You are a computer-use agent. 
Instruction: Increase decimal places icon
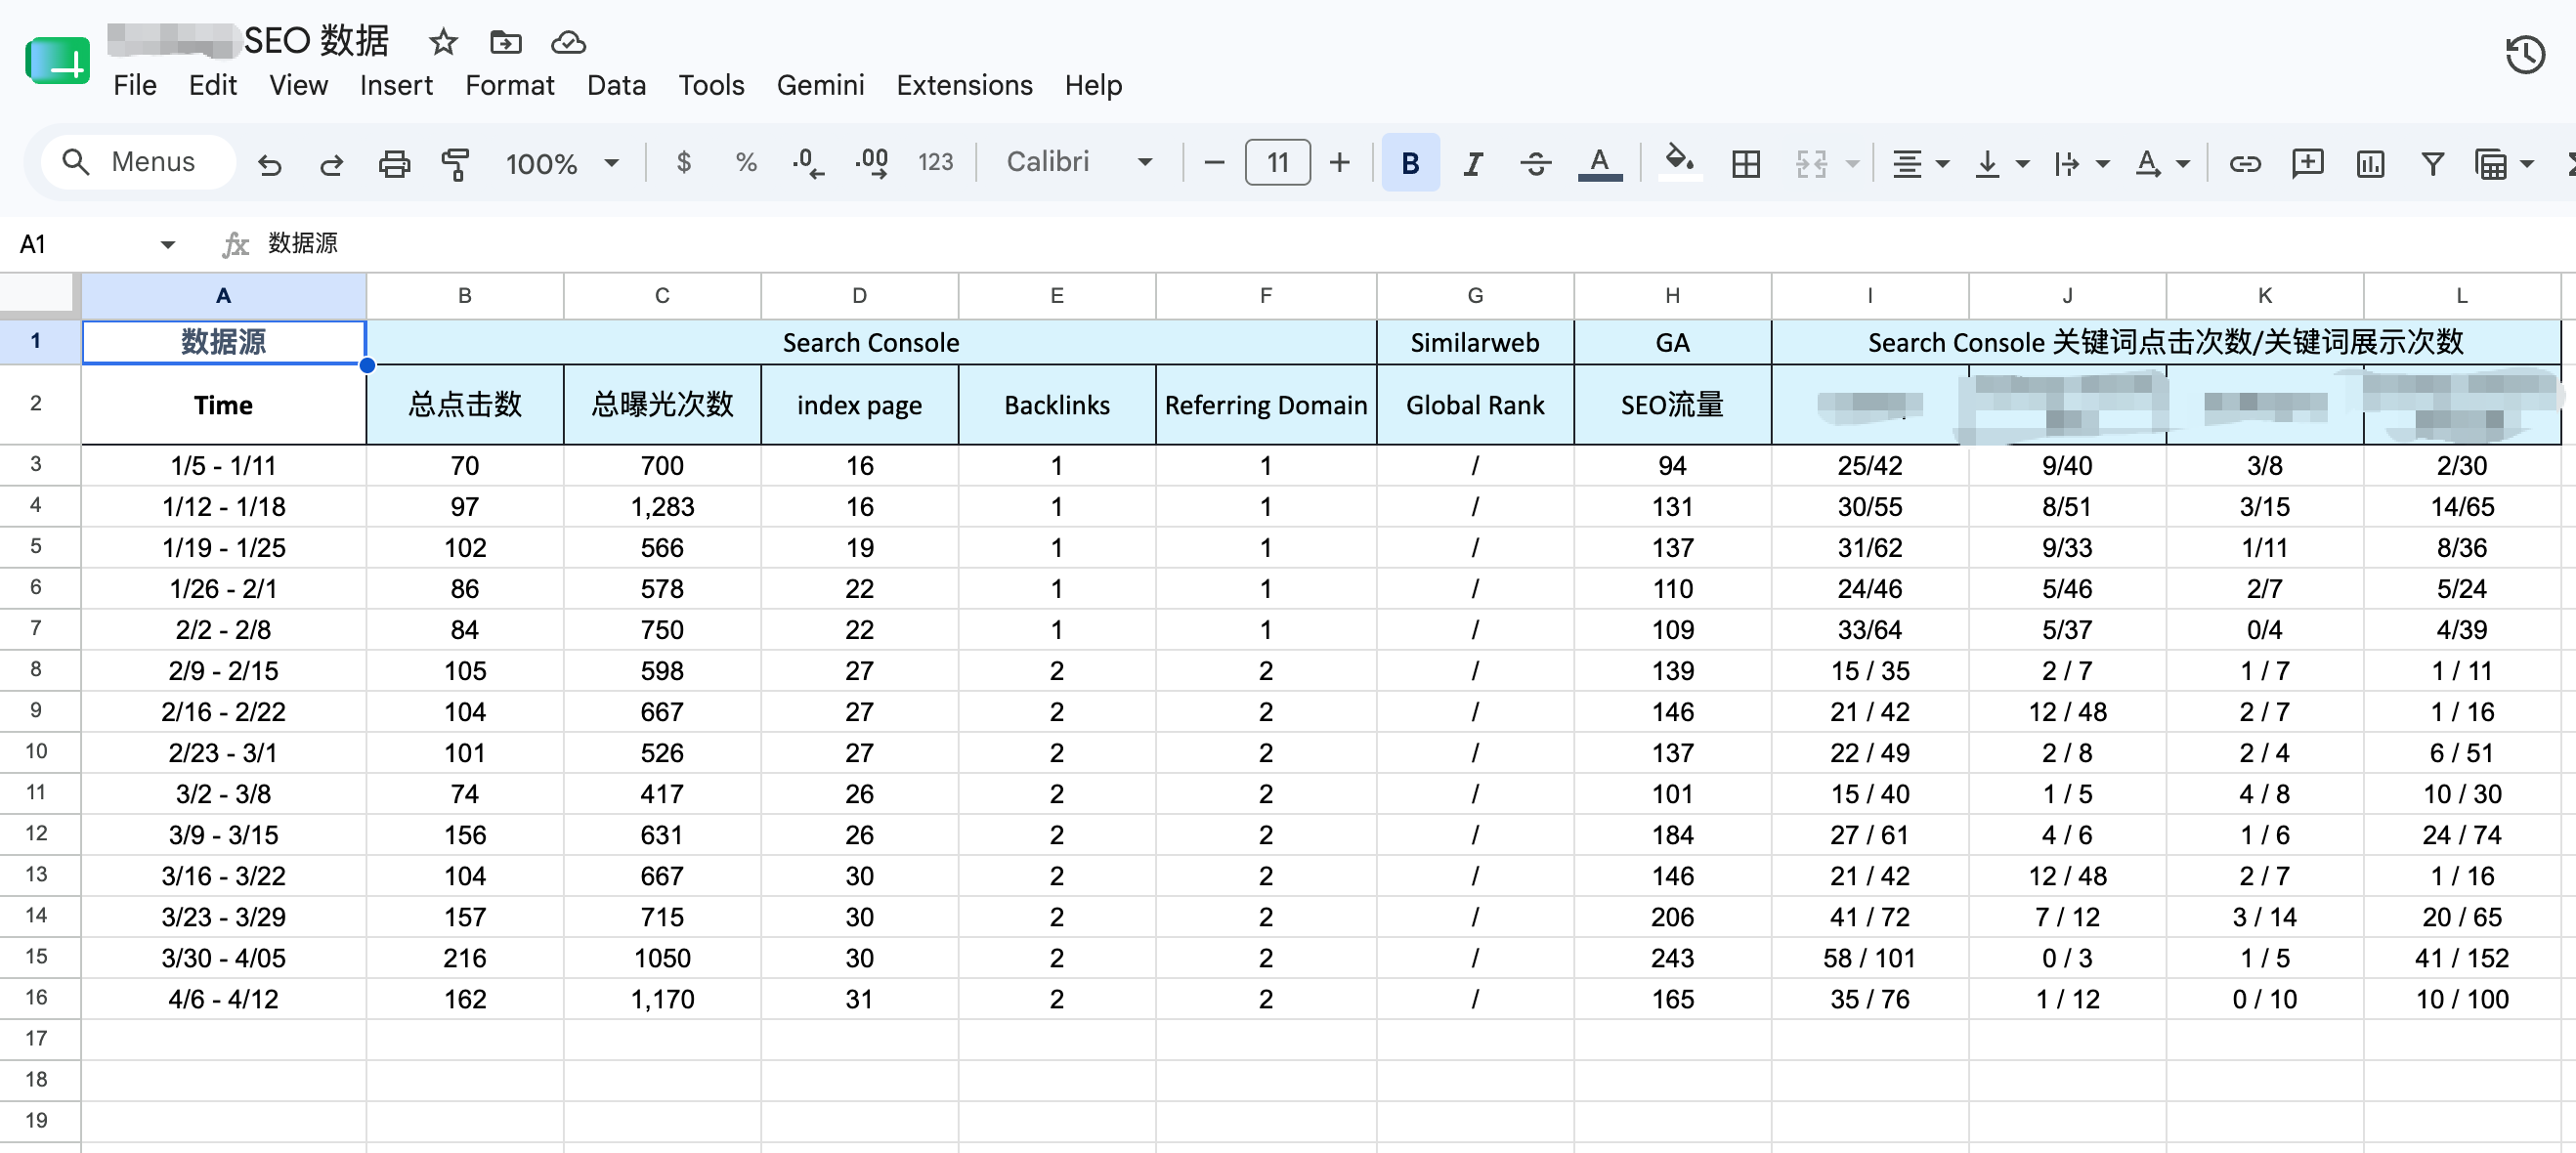click(x=872, y=162)
